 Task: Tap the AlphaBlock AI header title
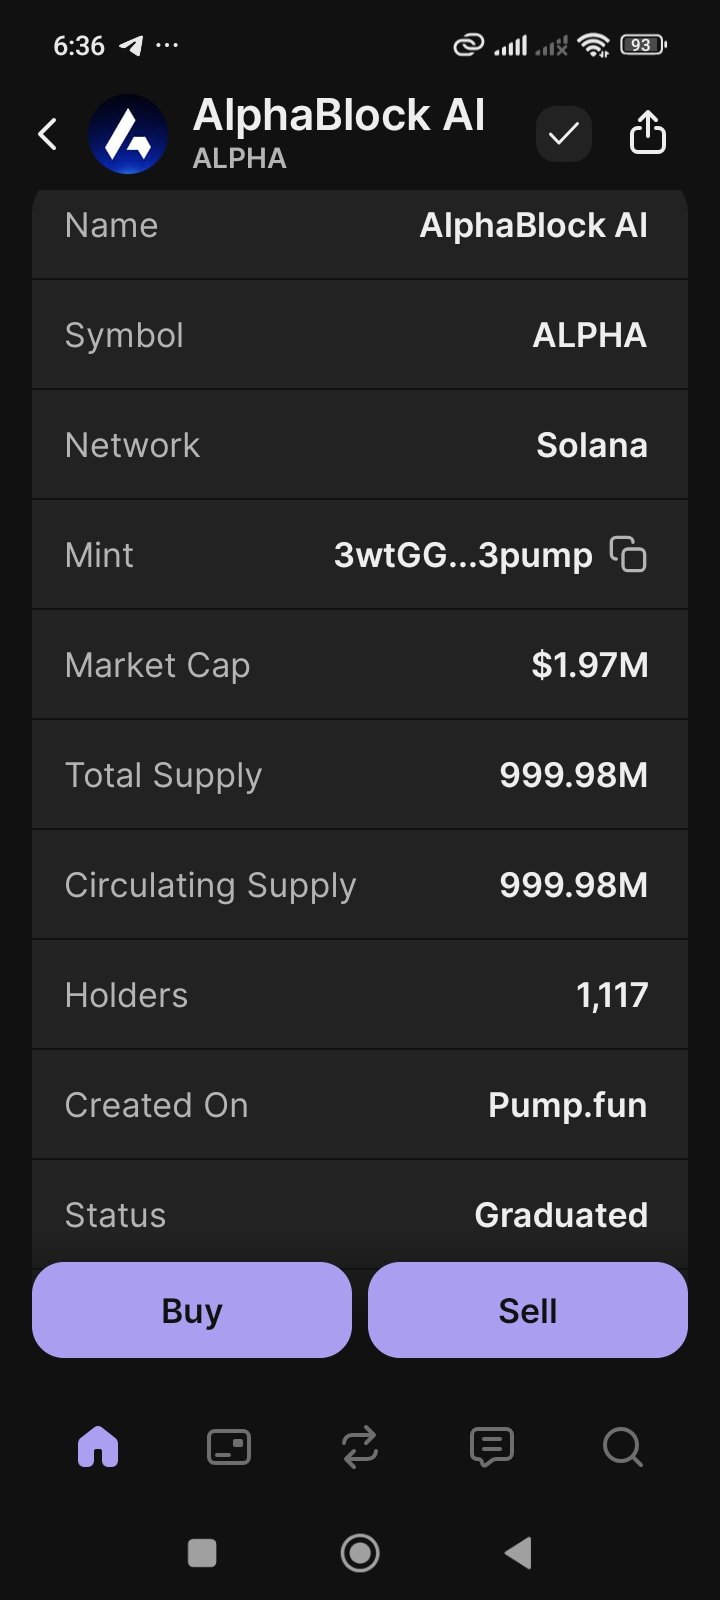tap(339, 116)
